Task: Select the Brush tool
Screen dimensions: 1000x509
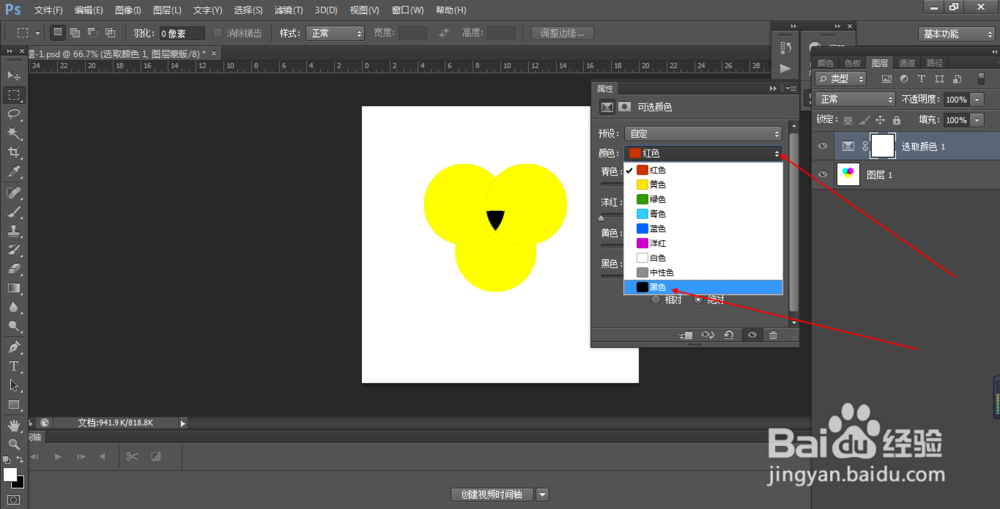Action: [13, 212]
